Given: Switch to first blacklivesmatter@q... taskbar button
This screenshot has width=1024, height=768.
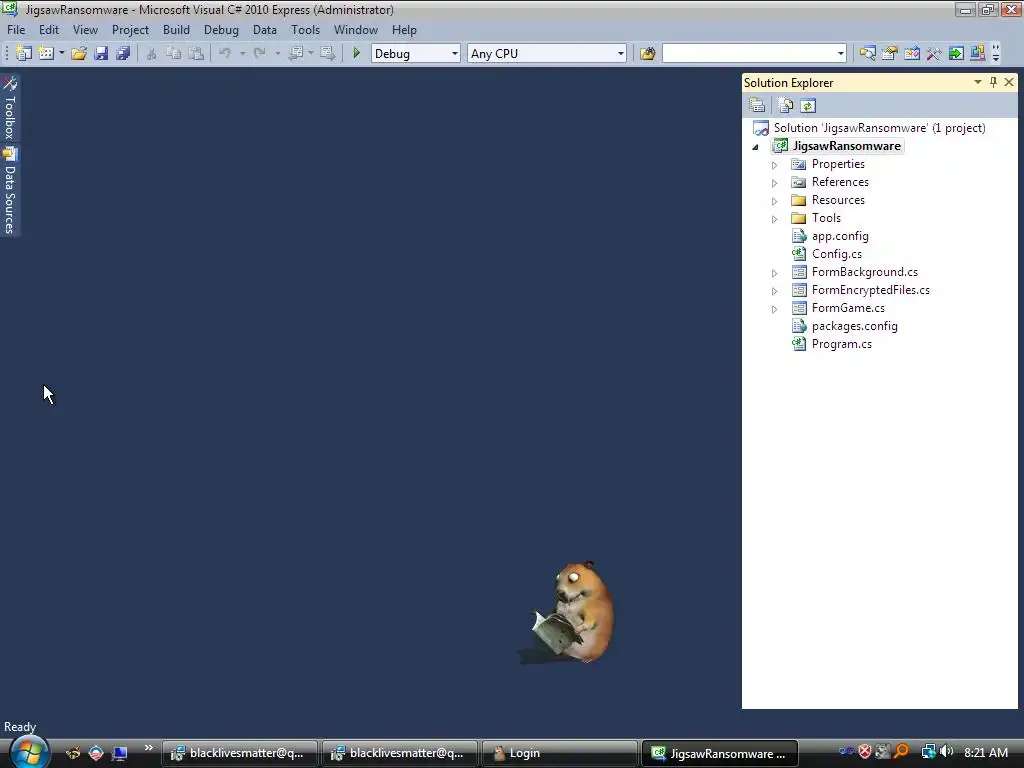Looking at the screenshot, I should pos(240,753).
